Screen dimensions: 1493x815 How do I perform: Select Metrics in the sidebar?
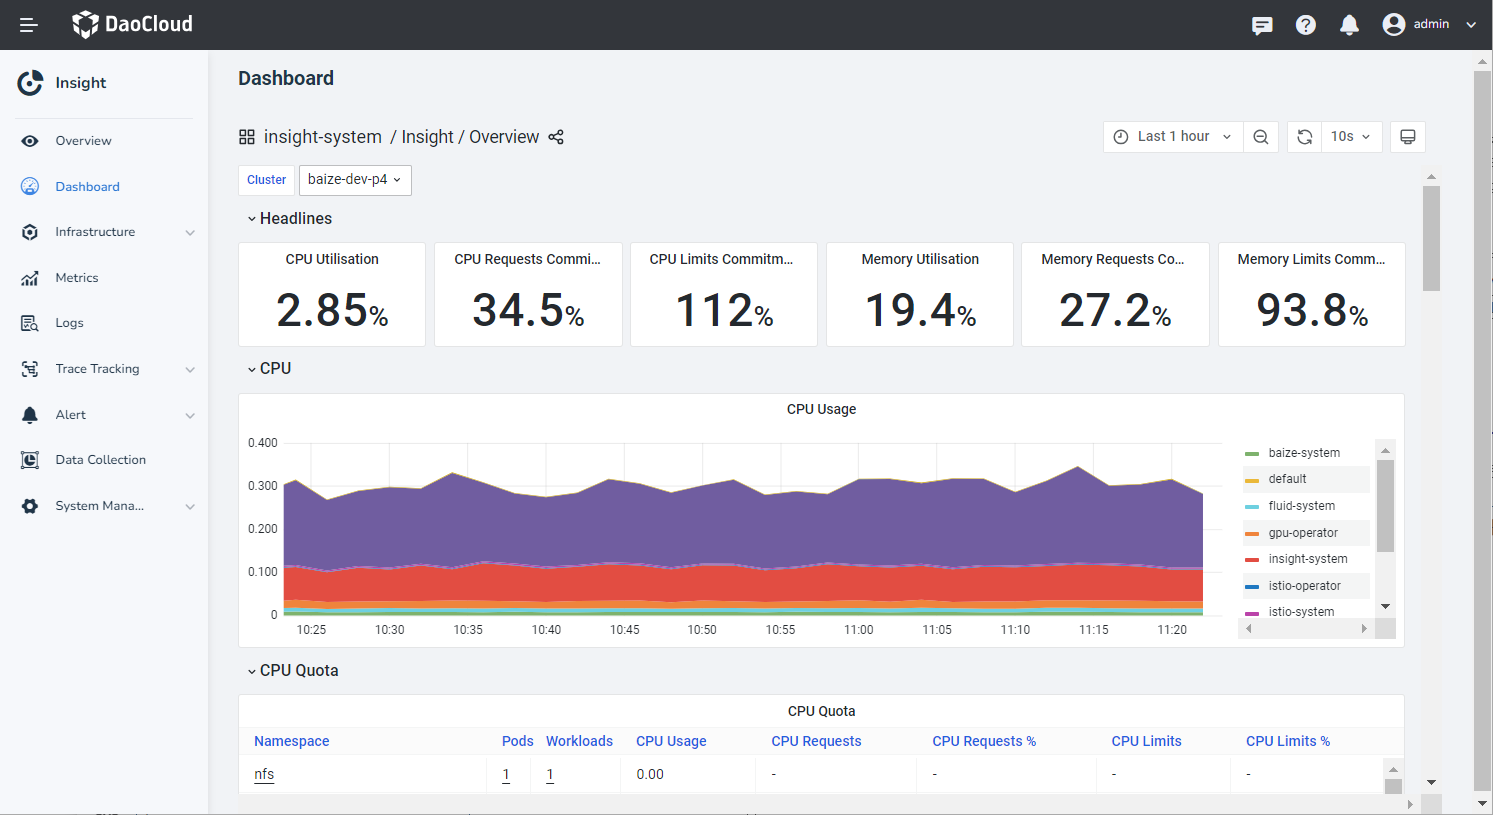[x=77, y=278]
